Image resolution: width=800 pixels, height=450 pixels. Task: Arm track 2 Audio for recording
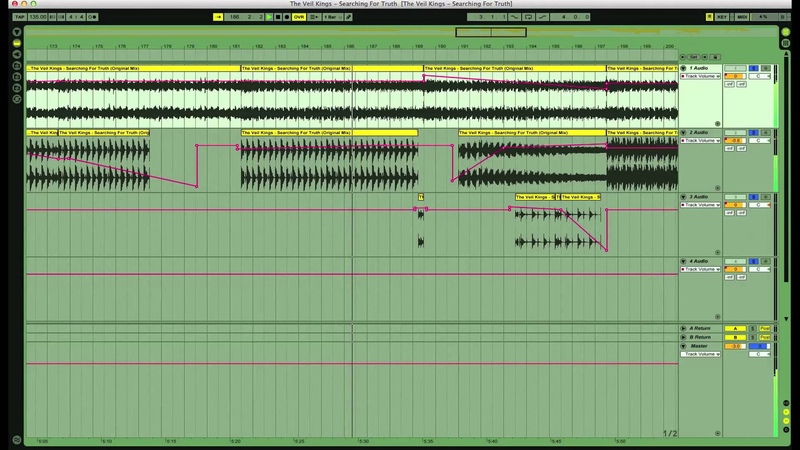[x=765, y=132]
